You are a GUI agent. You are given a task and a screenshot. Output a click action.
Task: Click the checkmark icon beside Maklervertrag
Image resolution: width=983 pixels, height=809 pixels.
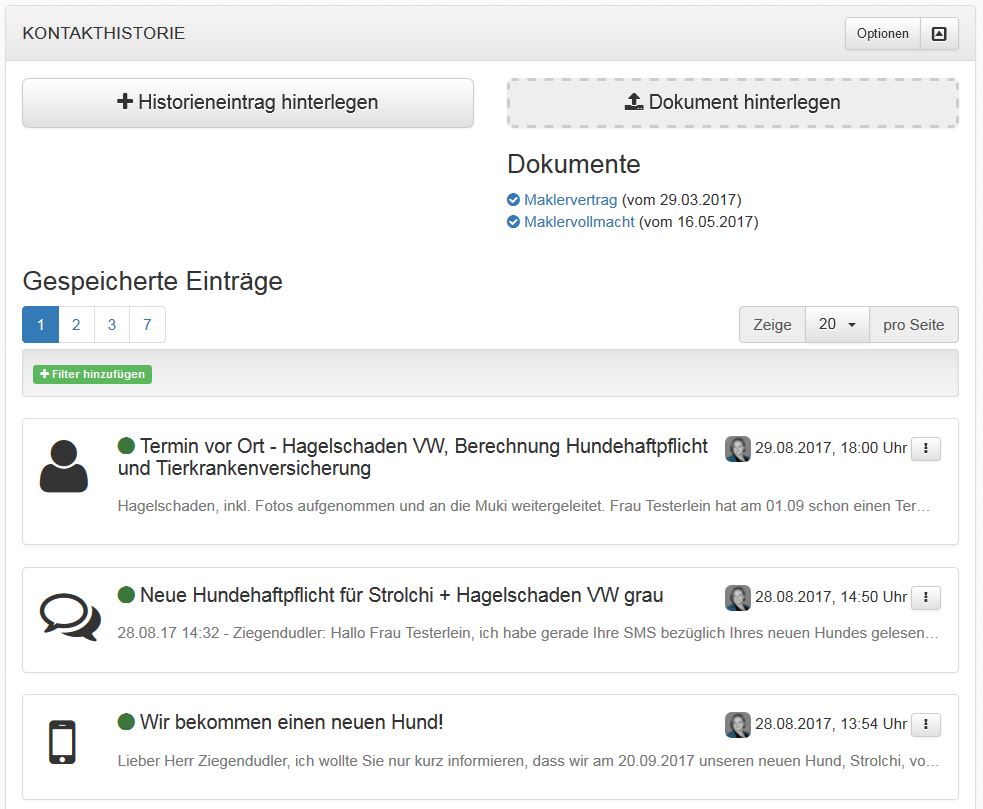click(x=513, y=200)
